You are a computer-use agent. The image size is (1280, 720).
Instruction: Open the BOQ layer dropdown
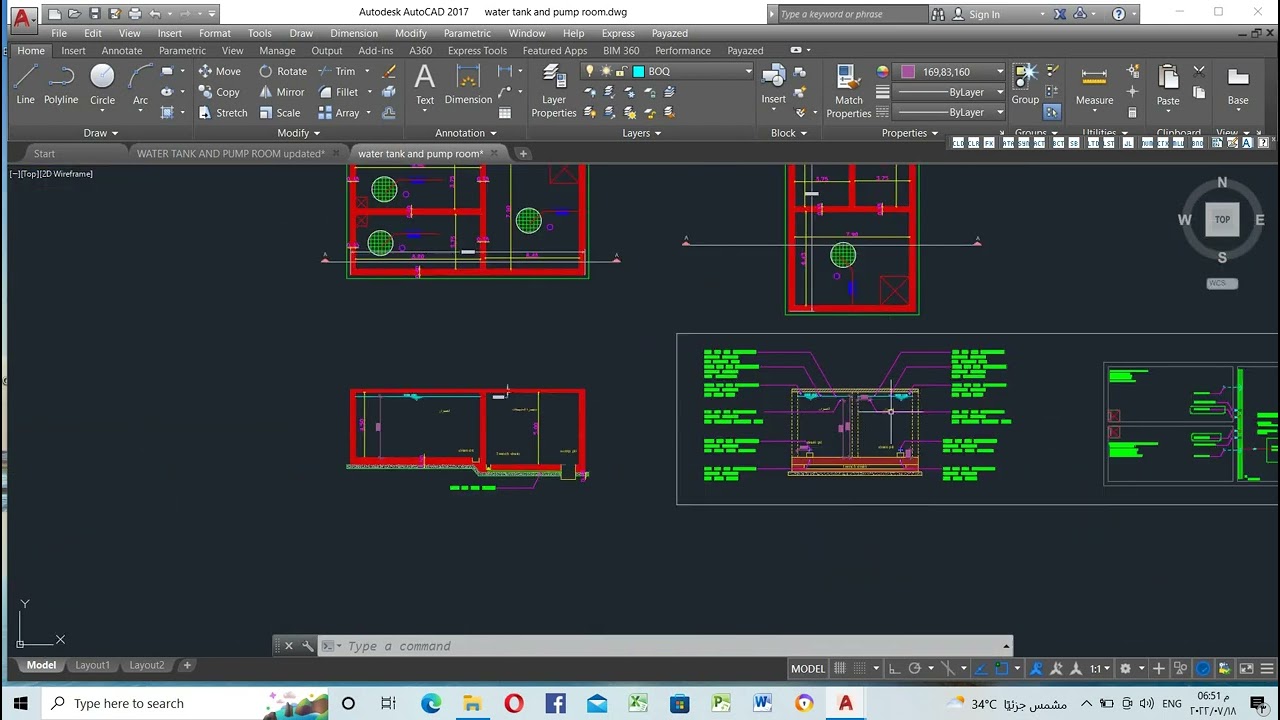[747, 71]
